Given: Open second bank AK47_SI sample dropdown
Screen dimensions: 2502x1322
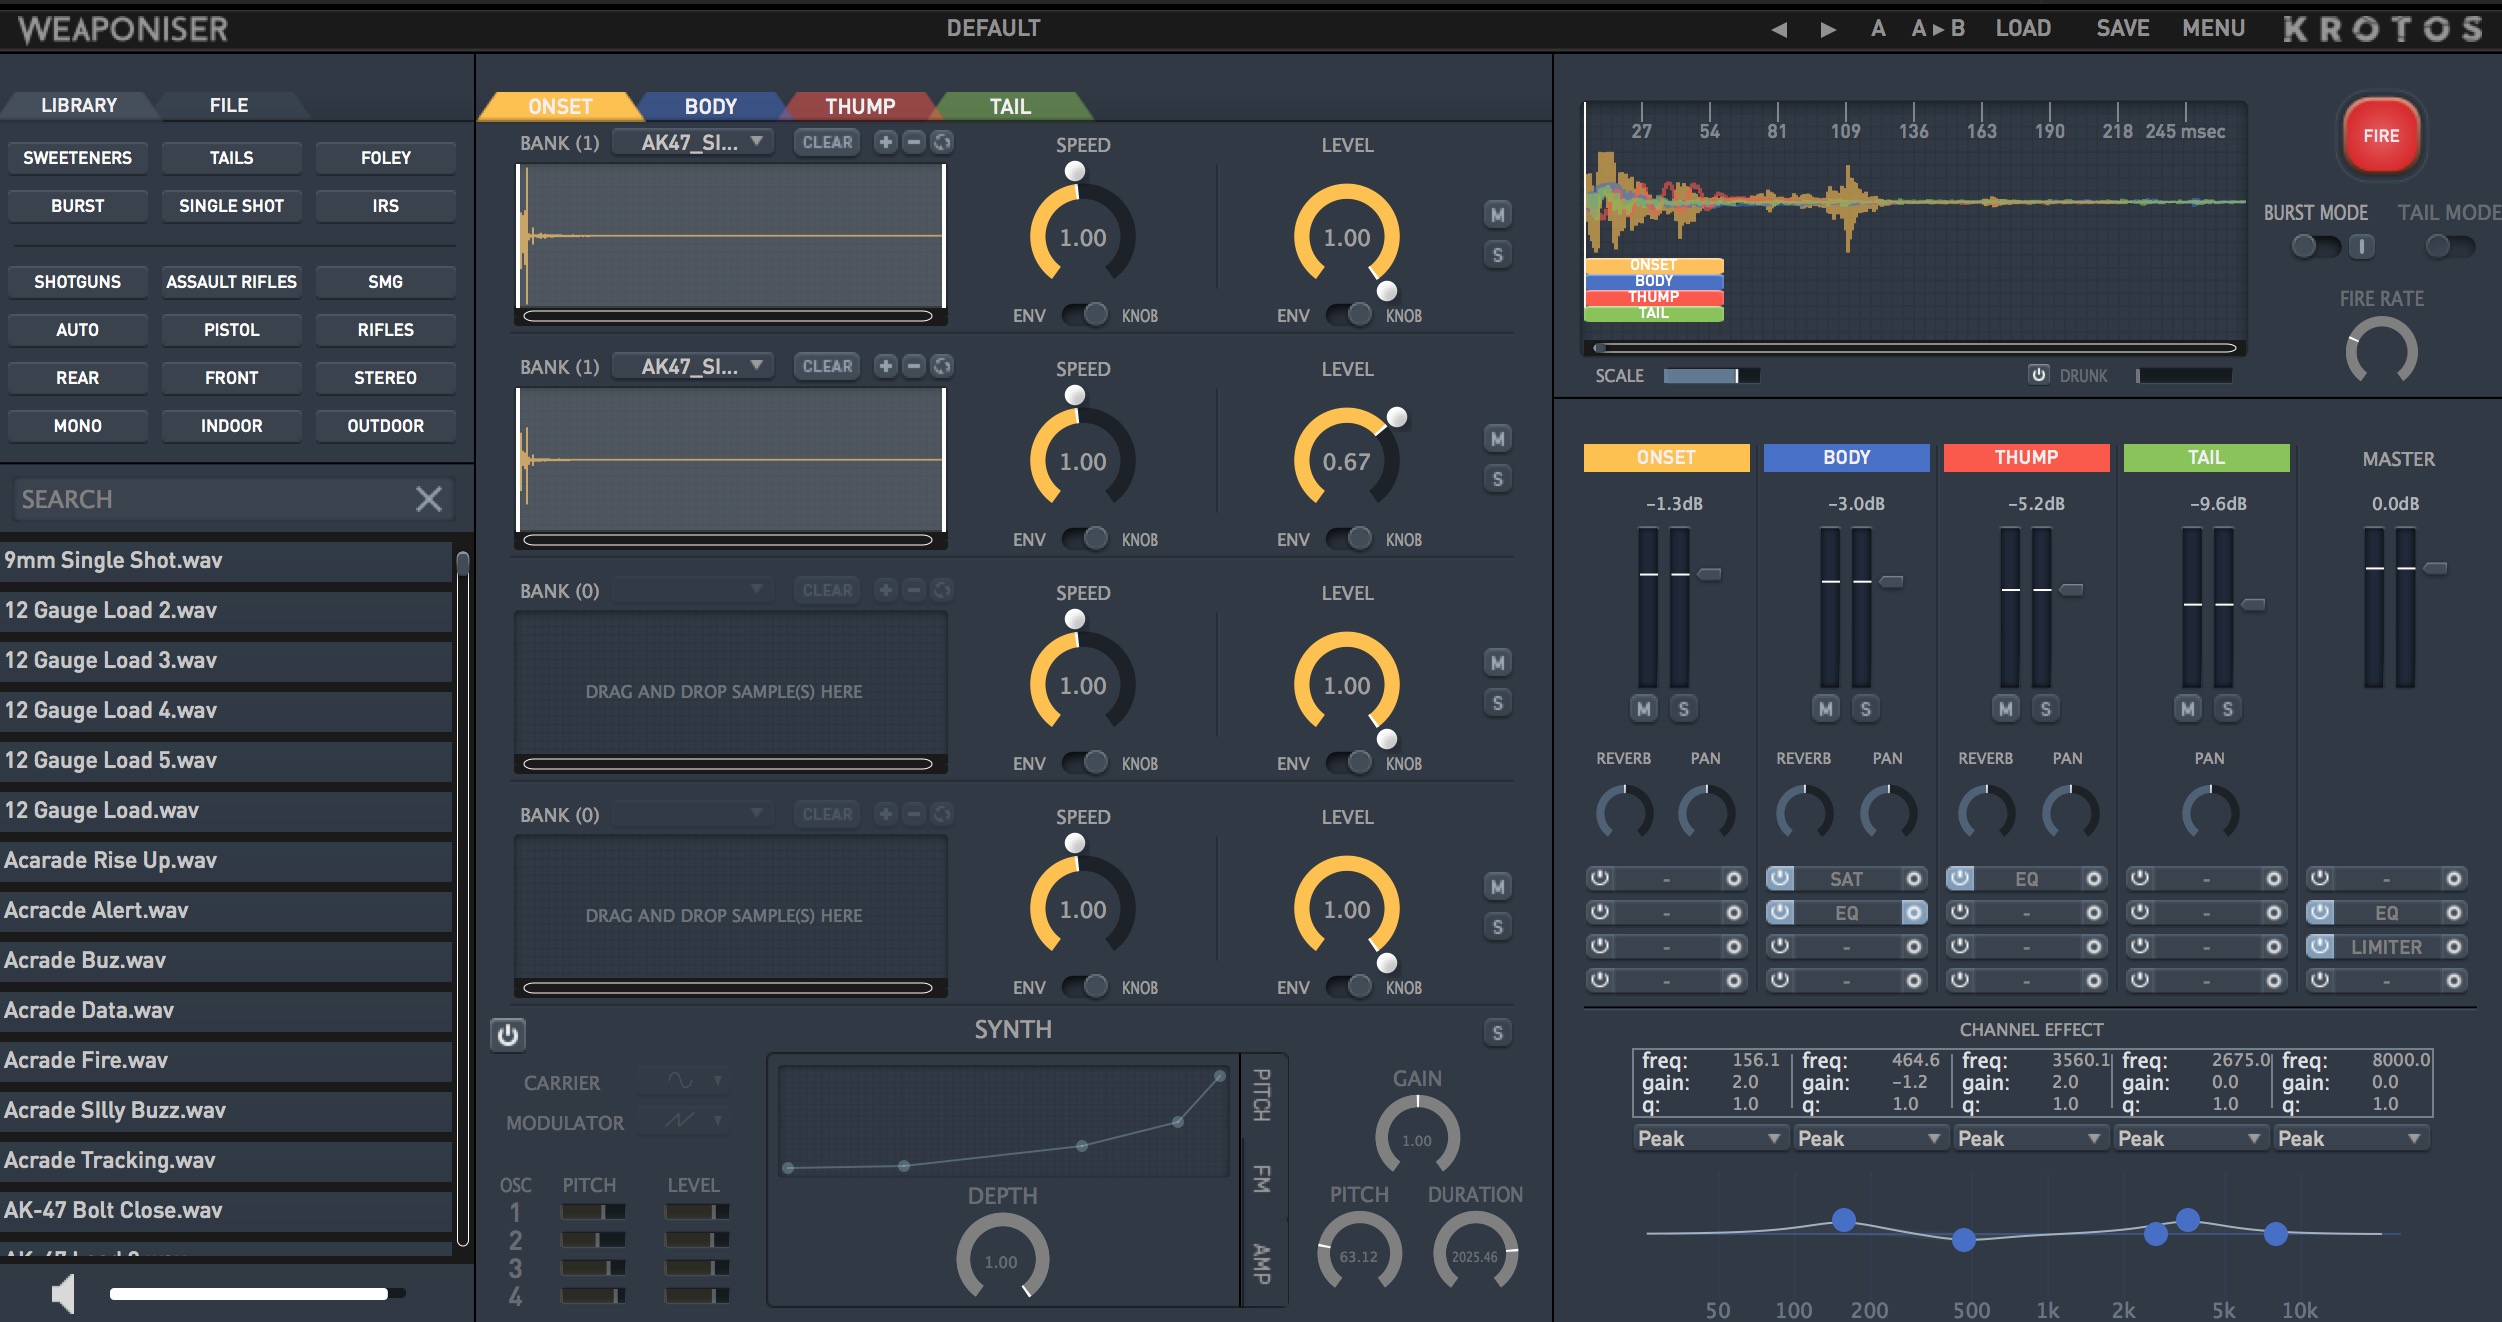Looking at the screenshot, I should pyautogui.click(x=693, y=366).
